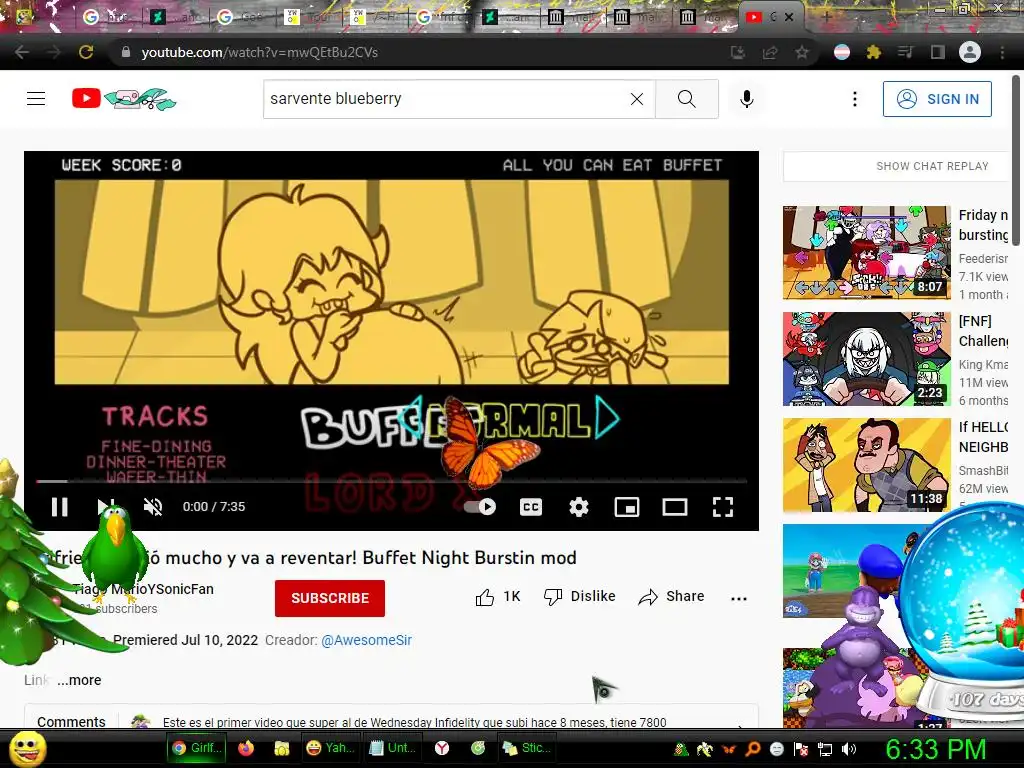Switch to the first DeviantArt tab
This screenshot has width=1024, height=768.
coord(173,17)
